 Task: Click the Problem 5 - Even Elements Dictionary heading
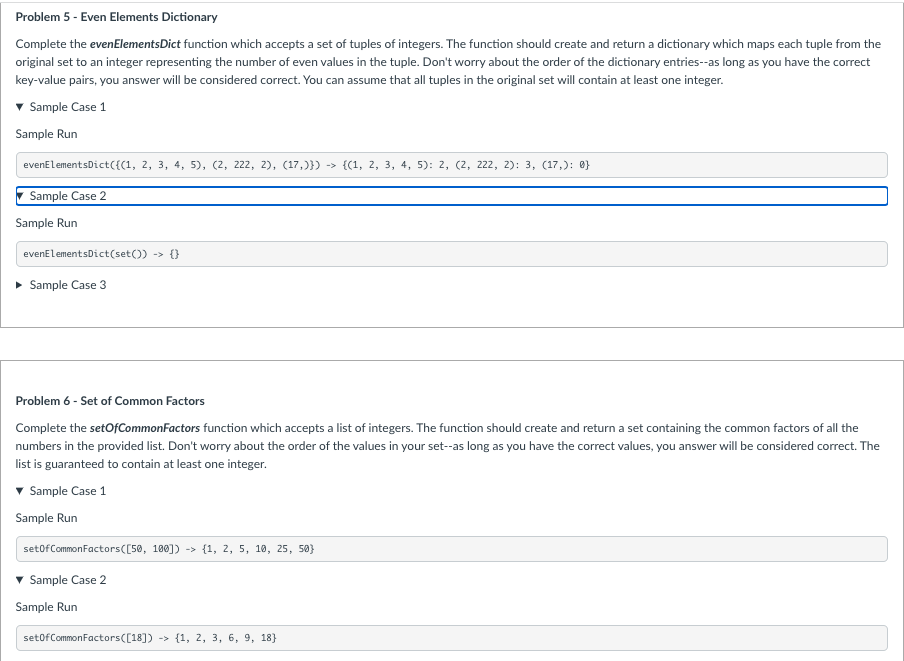click(x=116, y=17)
